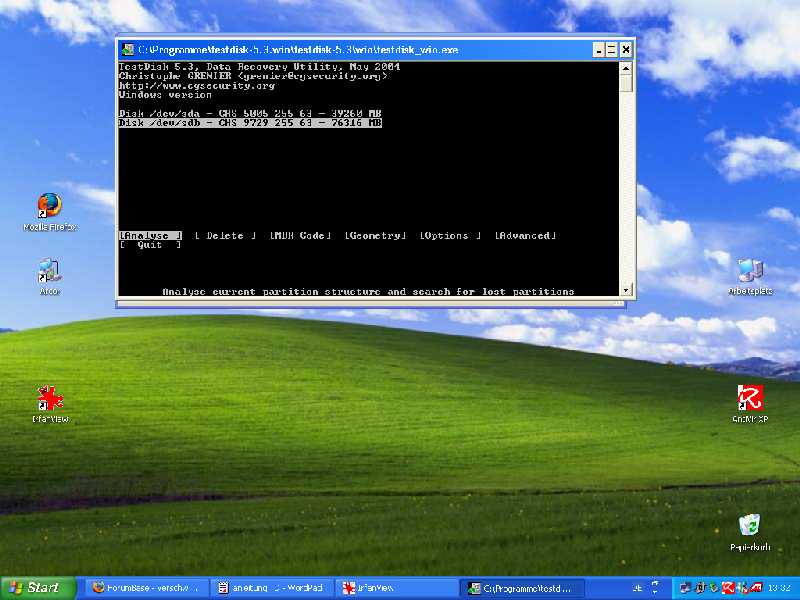Switch to the WordPad anleitung taskbar button
Screen dimensions: 800x600
271,588
